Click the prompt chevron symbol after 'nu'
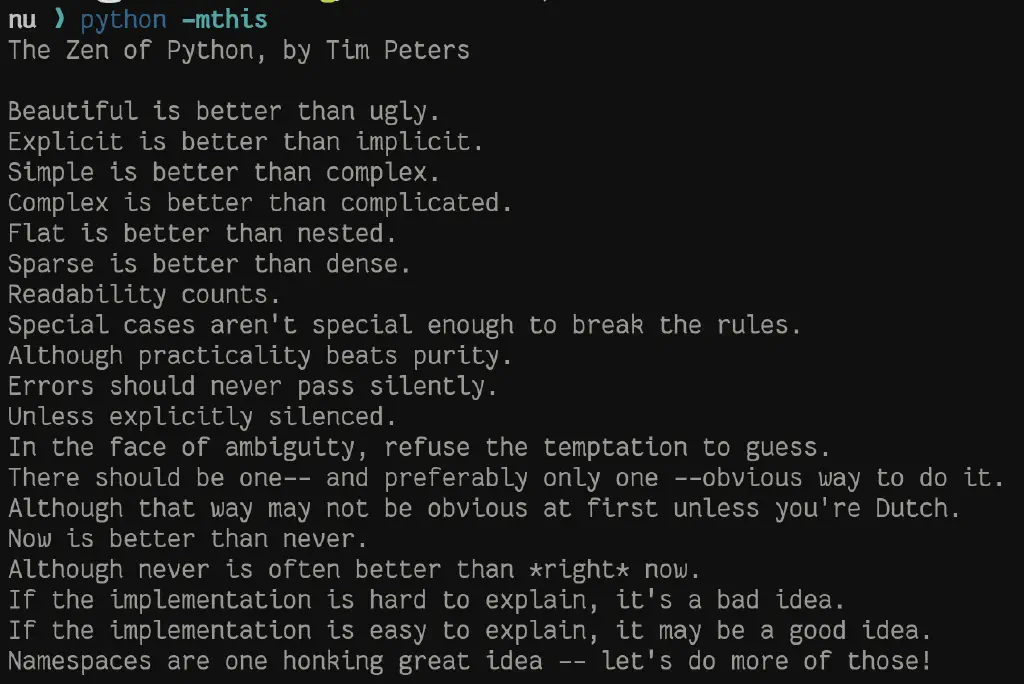The image size is (1024, 684). (59, 19)
